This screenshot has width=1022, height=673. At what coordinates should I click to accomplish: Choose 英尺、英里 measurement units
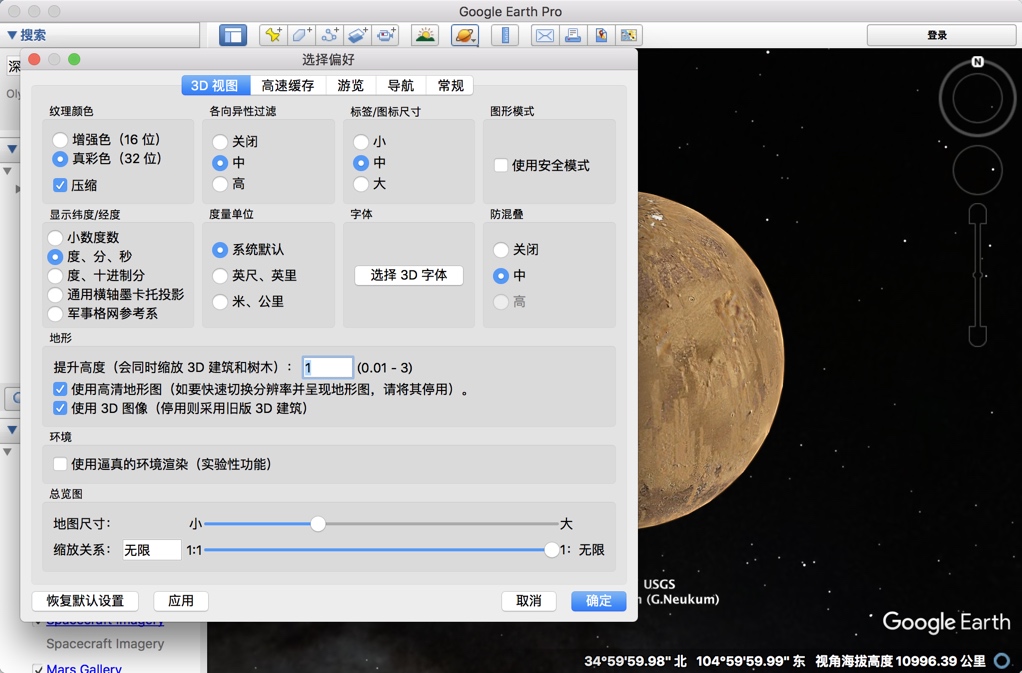coord(220,276)
